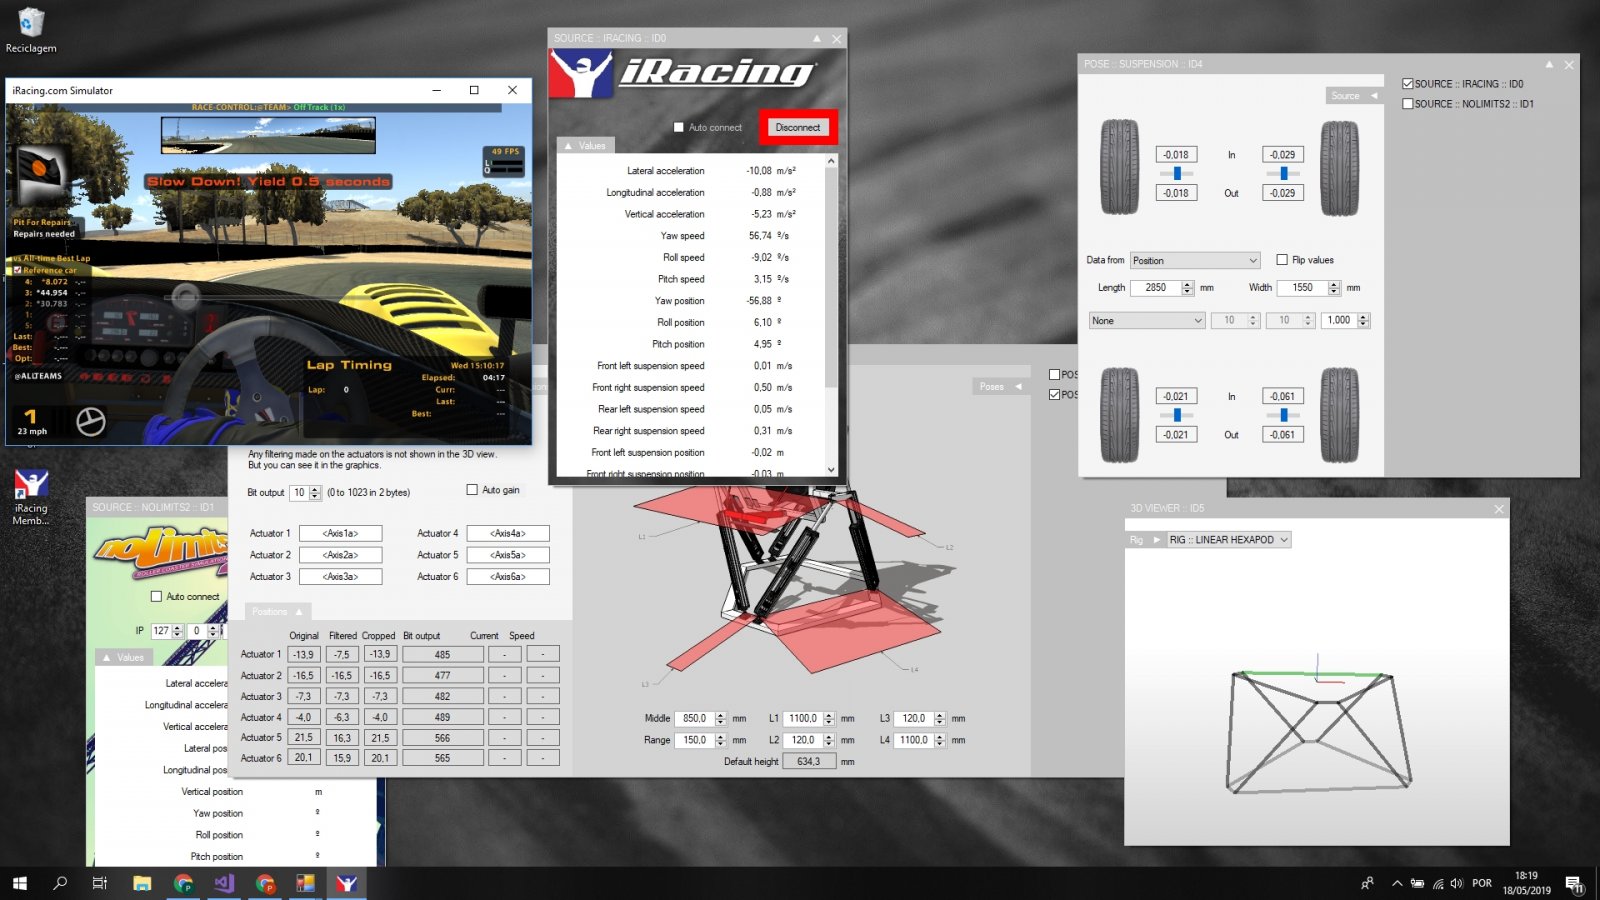
Task: Open taskbar search magnifier
Action: [60, 883]
